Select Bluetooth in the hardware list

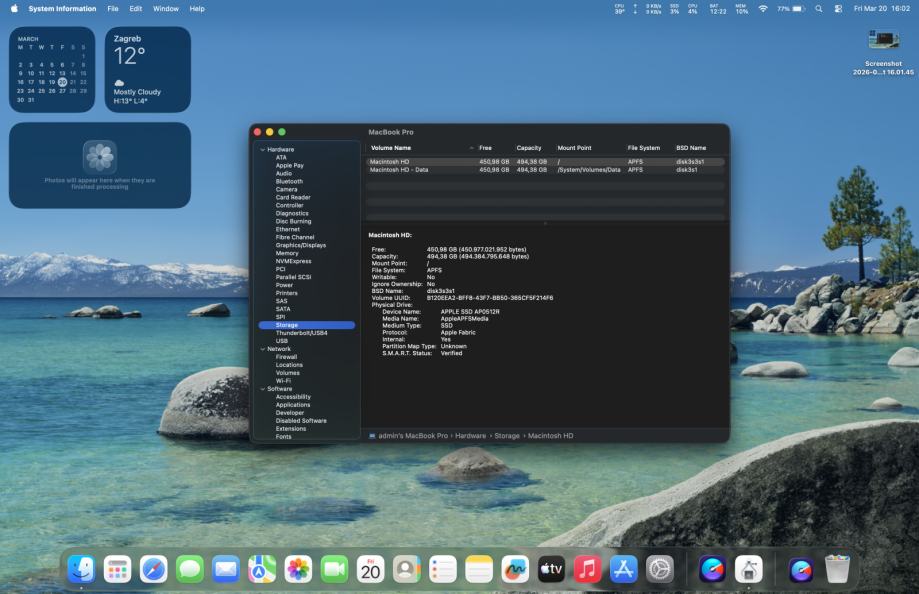(x=289, y=181)
